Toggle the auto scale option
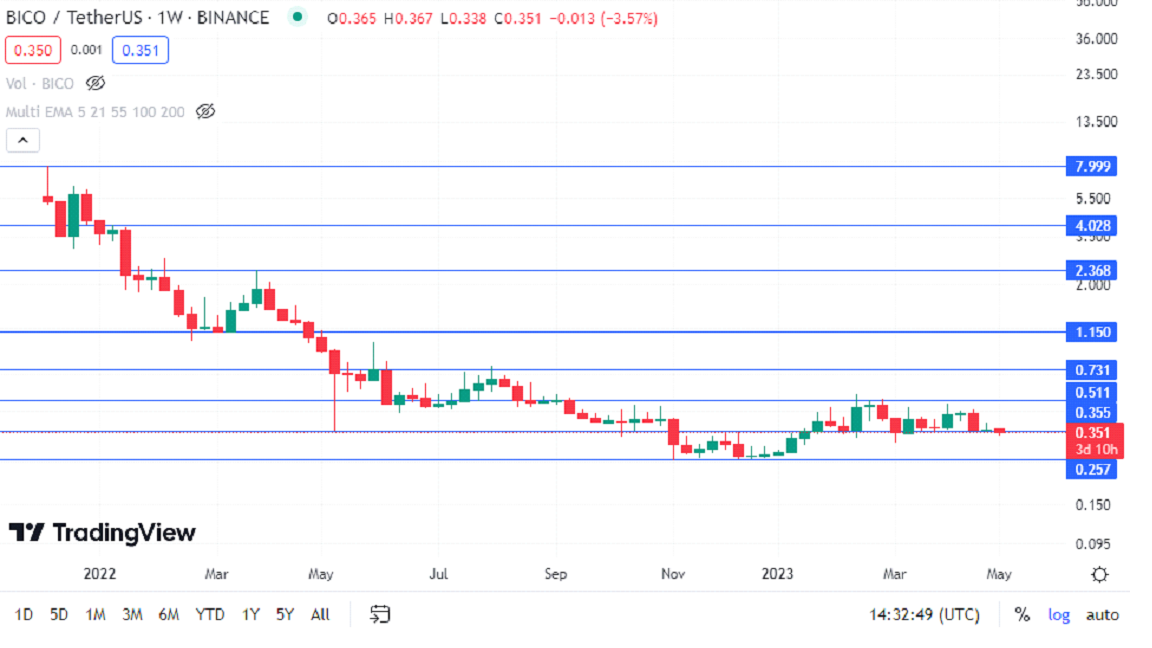The width and height of the screenshot is (1152, 648). pos(1102,615)
